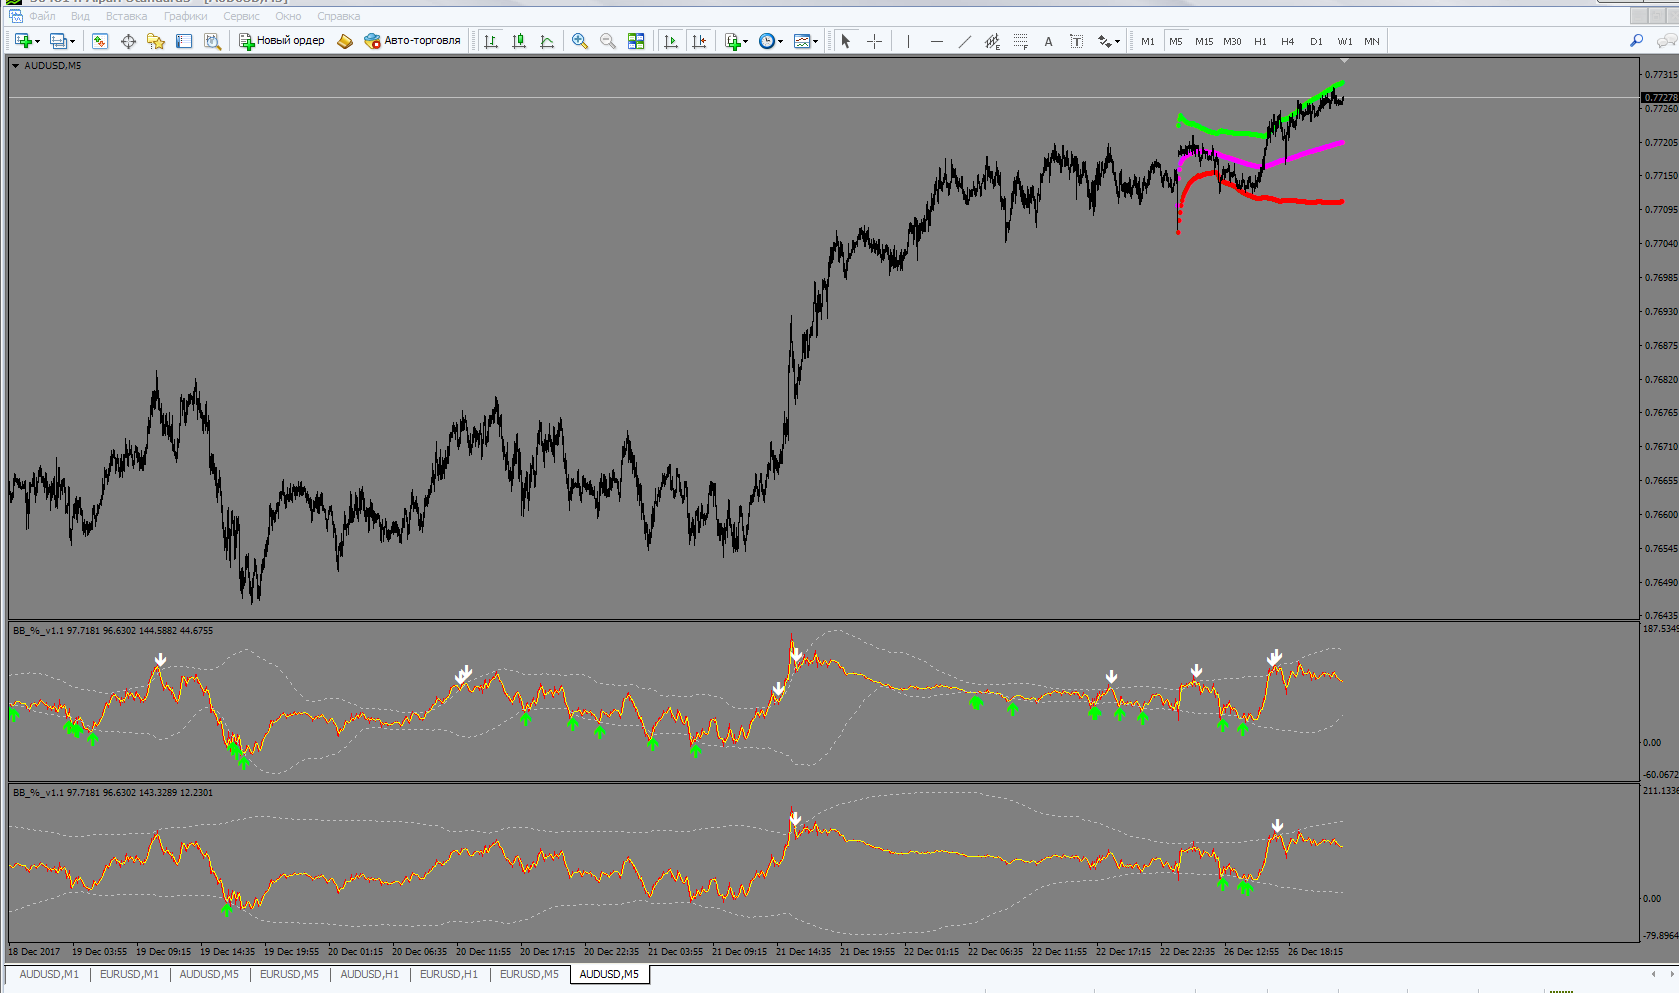Switch to the AUDUSD,H1 chart tab
This screenshot has height=993, width=1679.
(x=369, y=974)
